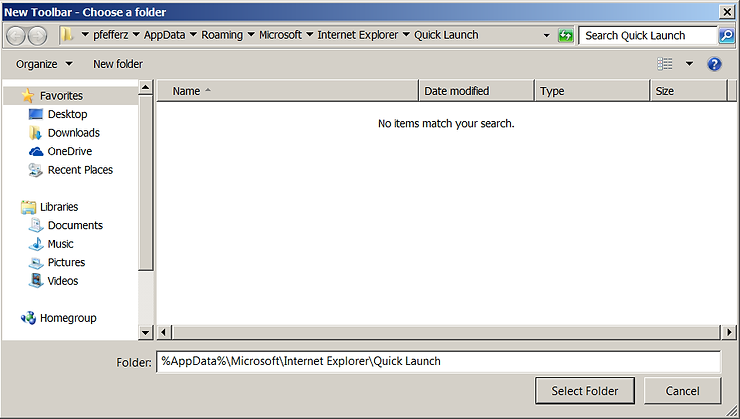
Task: Select OneDrive label in navigation pane
Action: [70, 151]
